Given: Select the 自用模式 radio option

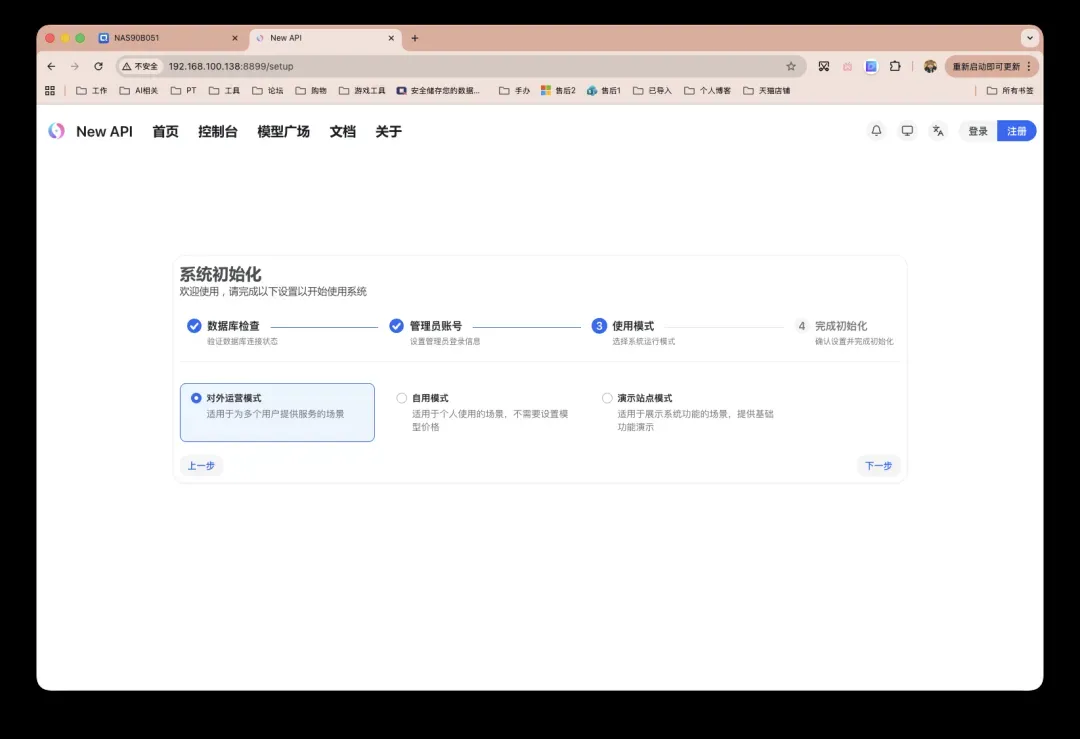Looking at the screenshot, I should pos(402,398).
